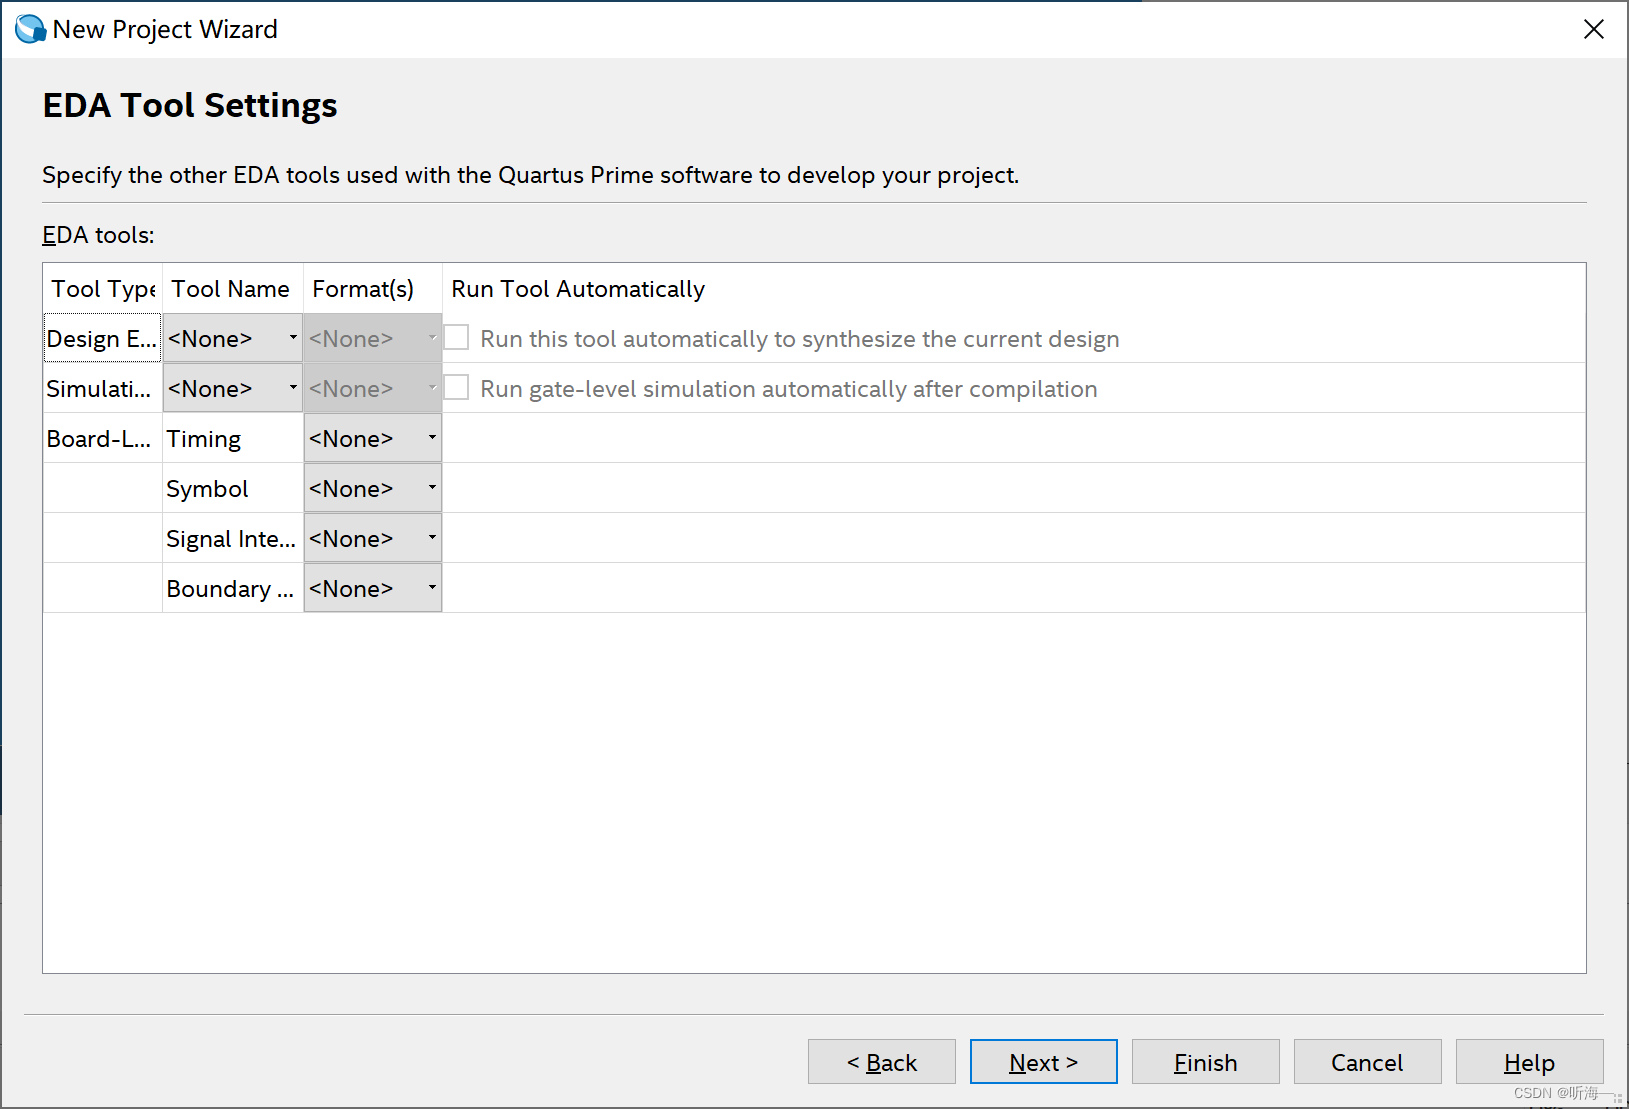Open the Help documentation

point(1529,1062)
